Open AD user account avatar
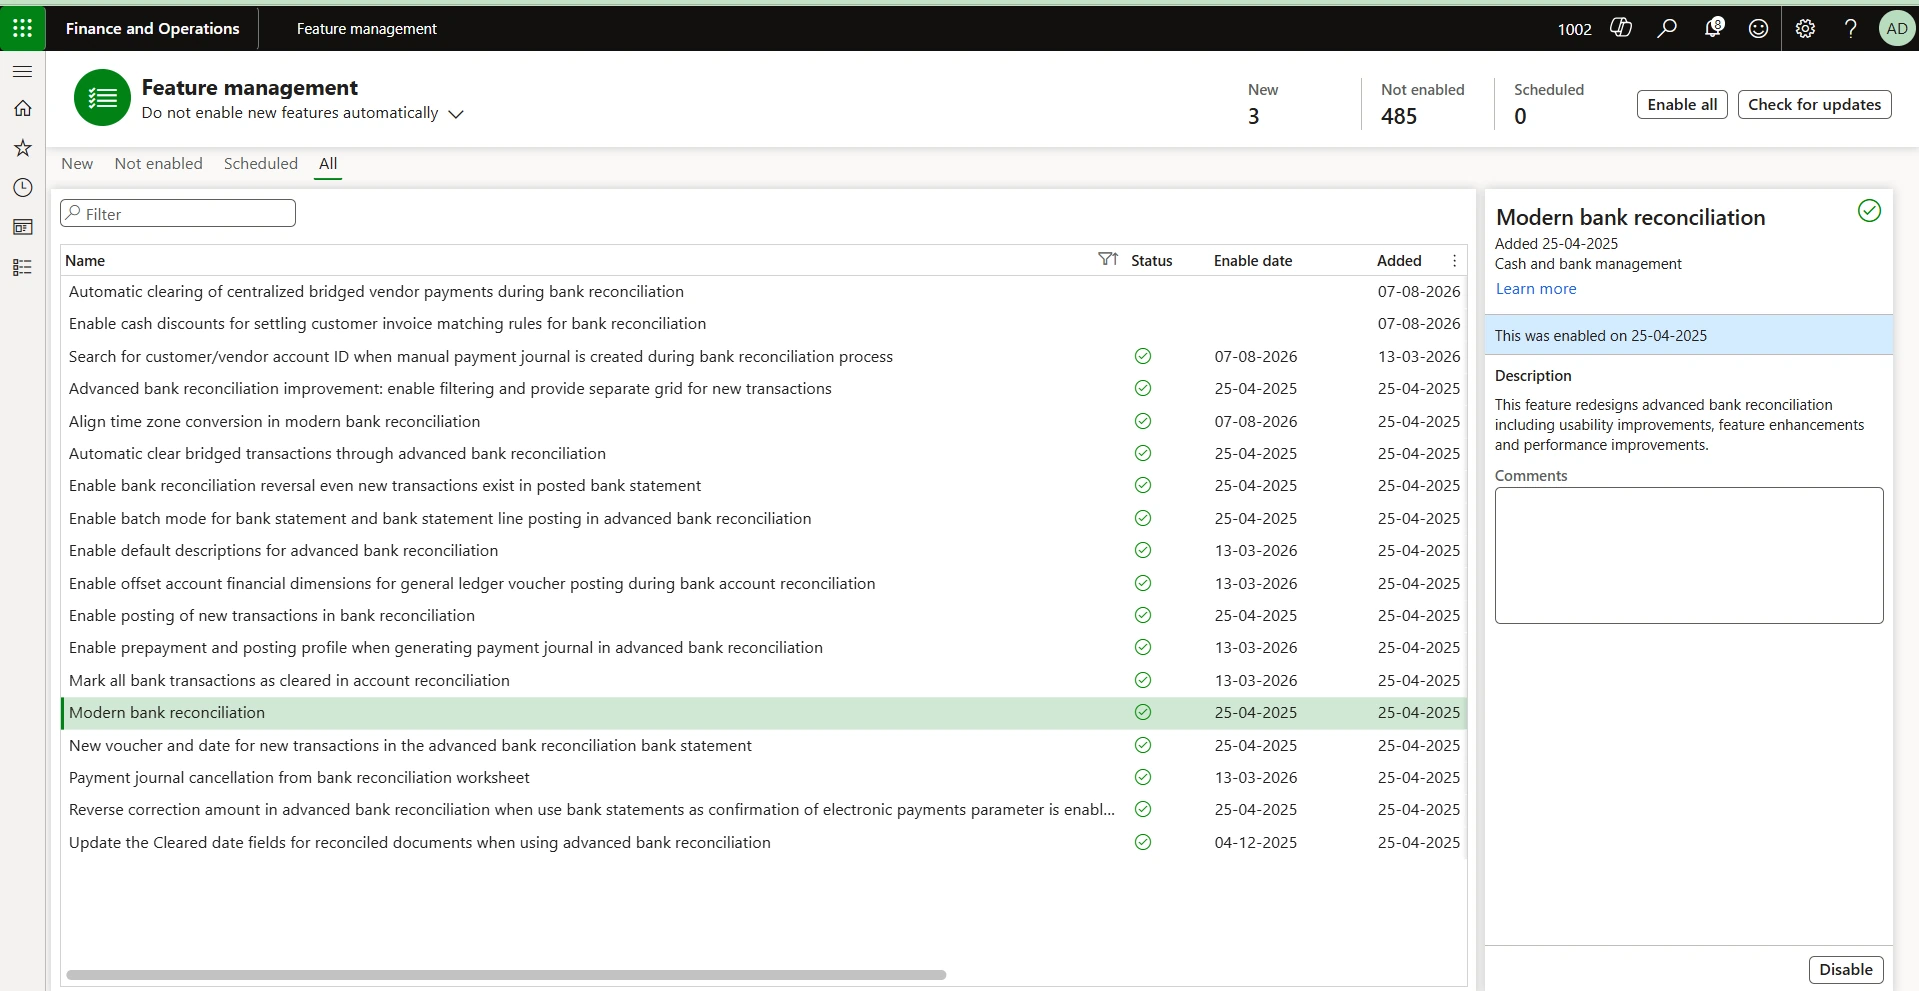1919x991 pixels. [x=1897, y=28]
